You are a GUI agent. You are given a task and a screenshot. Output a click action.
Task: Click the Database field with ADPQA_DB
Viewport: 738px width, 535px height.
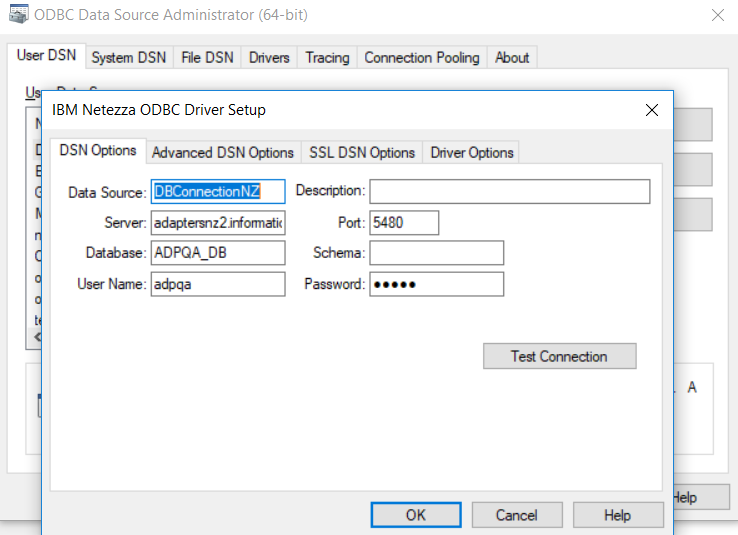(x=218, y=253)
